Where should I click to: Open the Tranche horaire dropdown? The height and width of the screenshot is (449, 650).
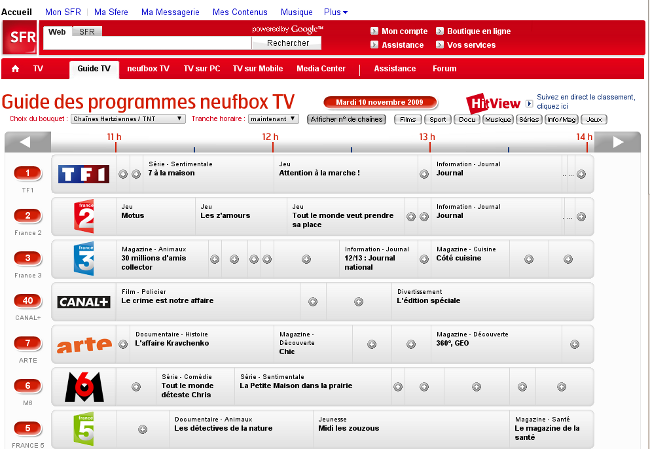coord(273,118)
